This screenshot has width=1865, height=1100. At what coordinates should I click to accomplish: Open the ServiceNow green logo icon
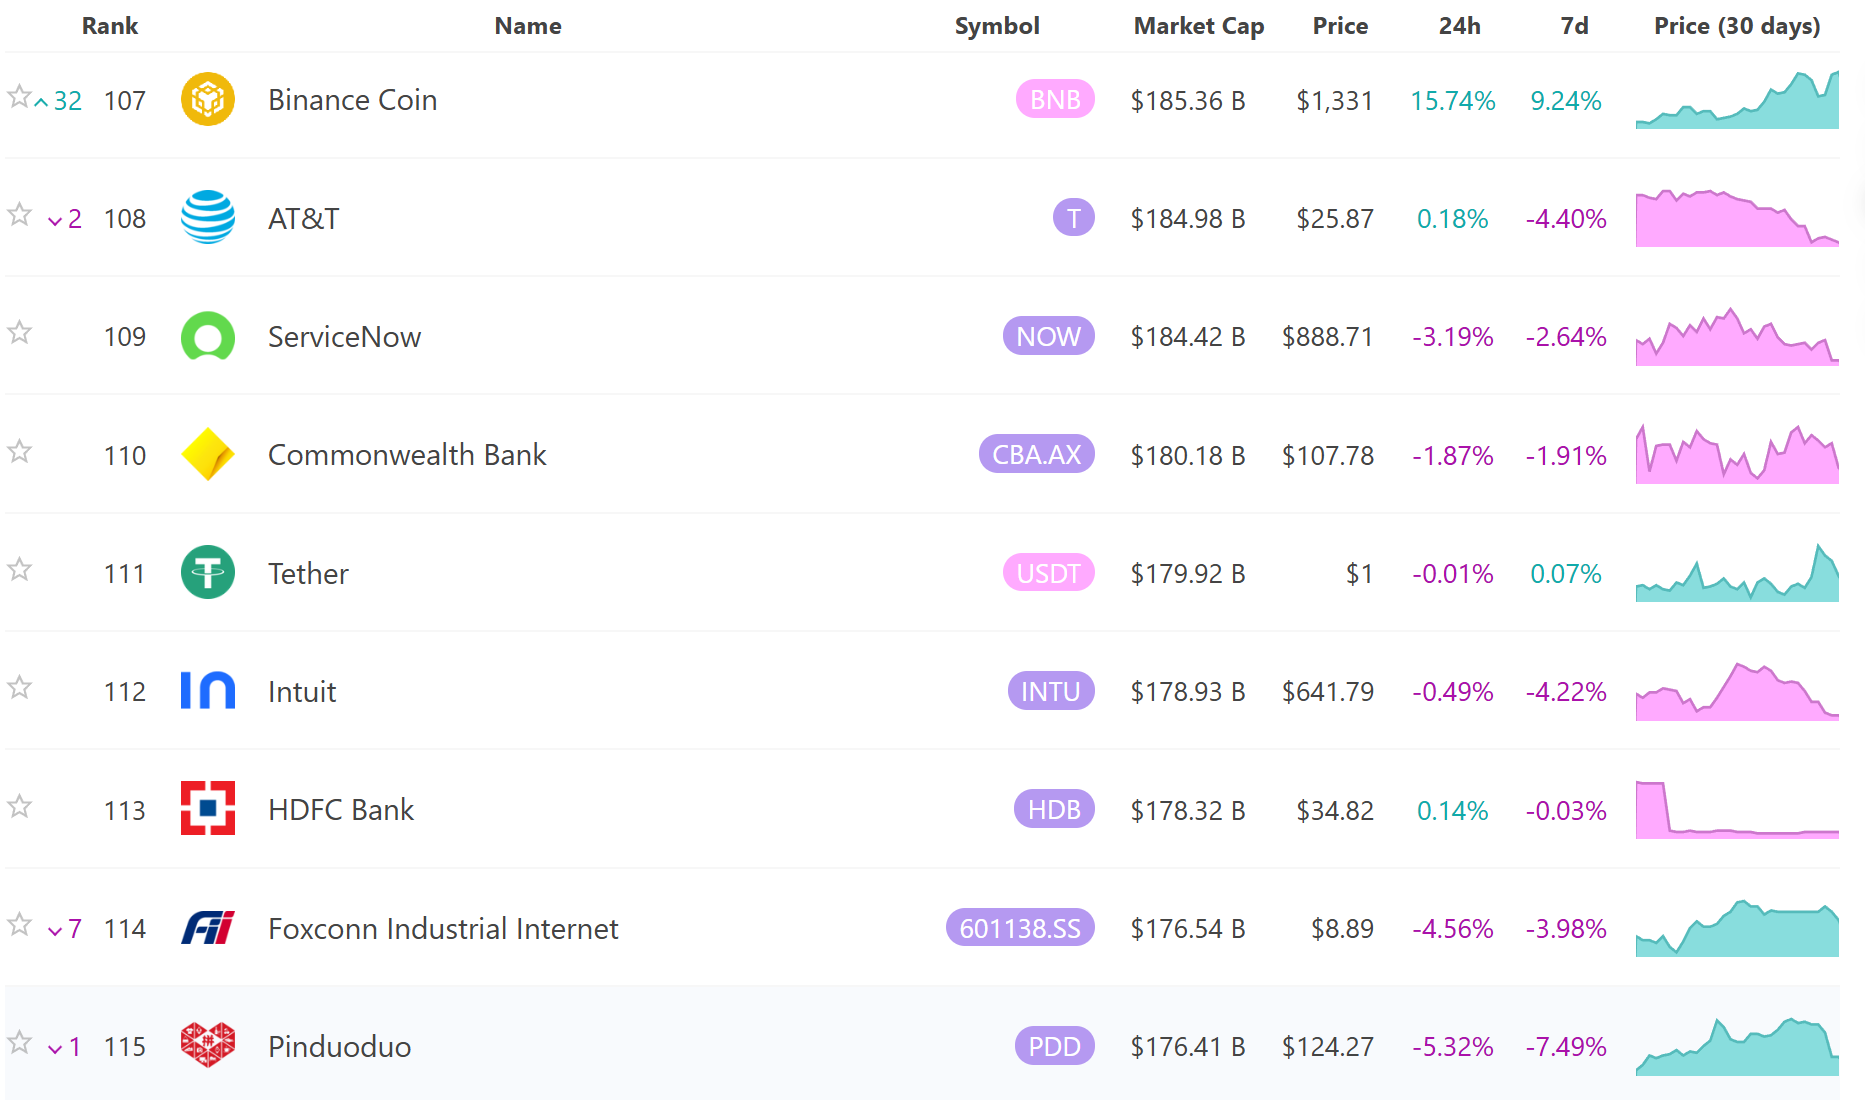coord(207,337)
